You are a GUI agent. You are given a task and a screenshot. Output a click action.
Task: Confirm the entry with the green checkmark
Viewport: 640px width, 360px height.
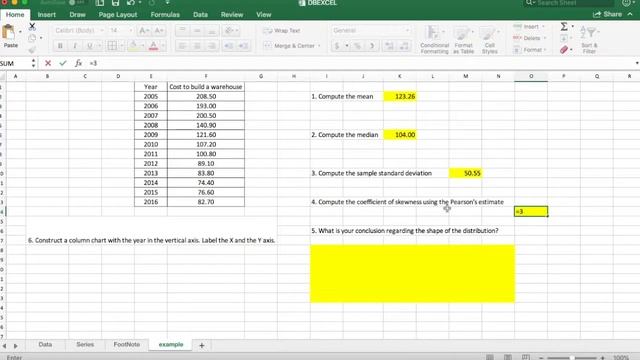click(62, 63)
